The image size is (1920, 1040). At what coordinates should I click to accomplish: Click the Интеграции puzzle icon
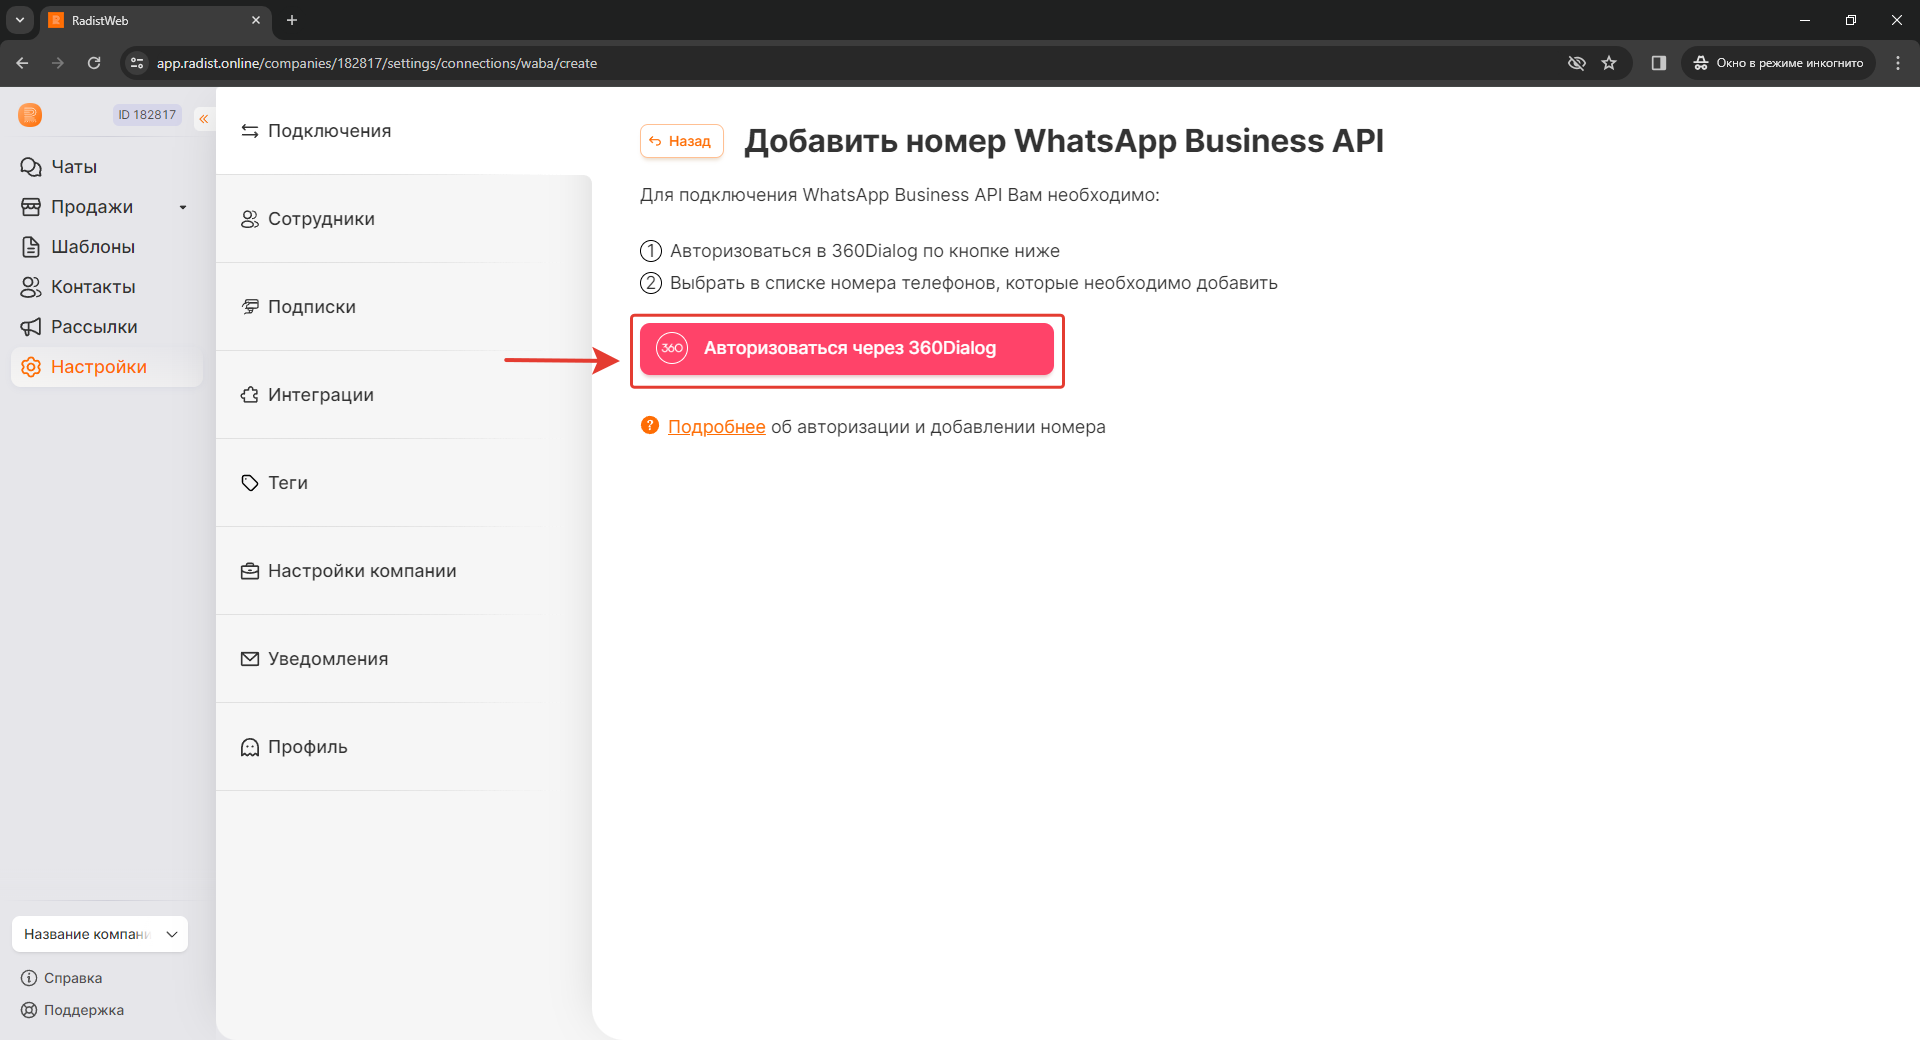(250, 395)
